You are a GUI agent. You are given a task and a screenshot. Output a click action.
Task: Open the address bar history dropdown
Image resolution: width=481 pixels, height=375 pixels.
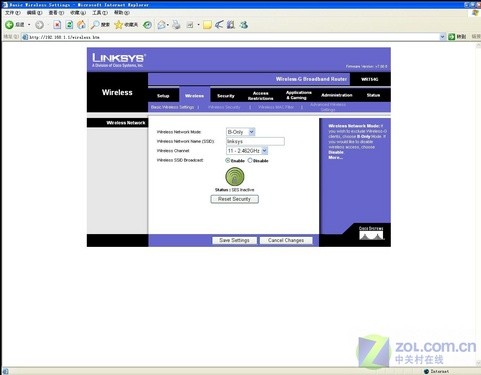click(x=442, y=37)
